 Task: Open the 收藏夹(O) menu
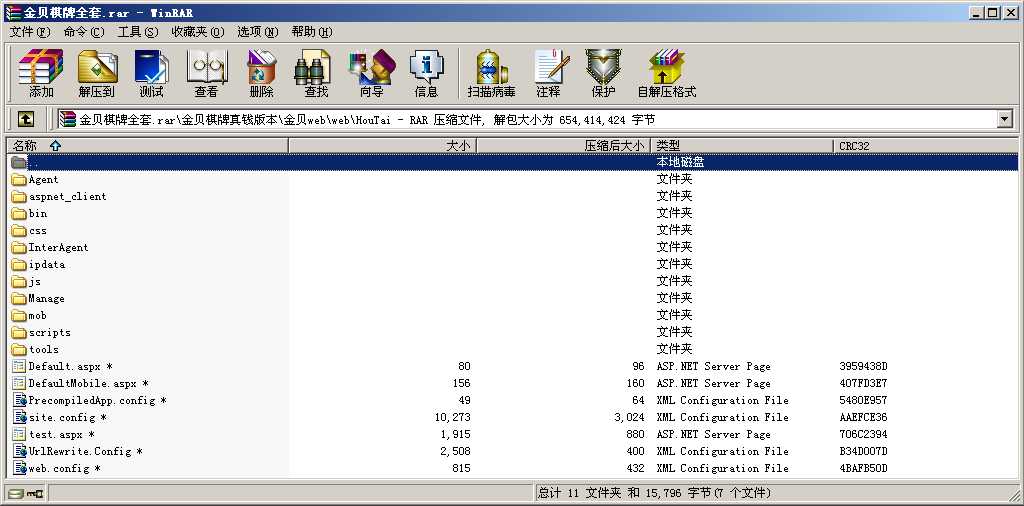tap(198, 31)
